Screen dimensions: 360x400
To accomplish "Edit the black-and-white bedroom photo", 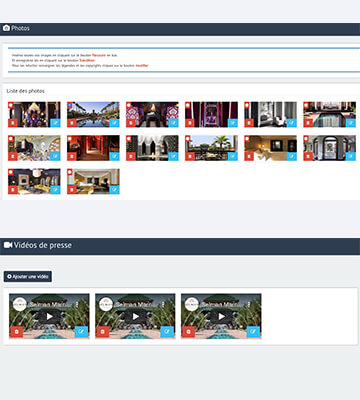I will click(x=292, y=123).
